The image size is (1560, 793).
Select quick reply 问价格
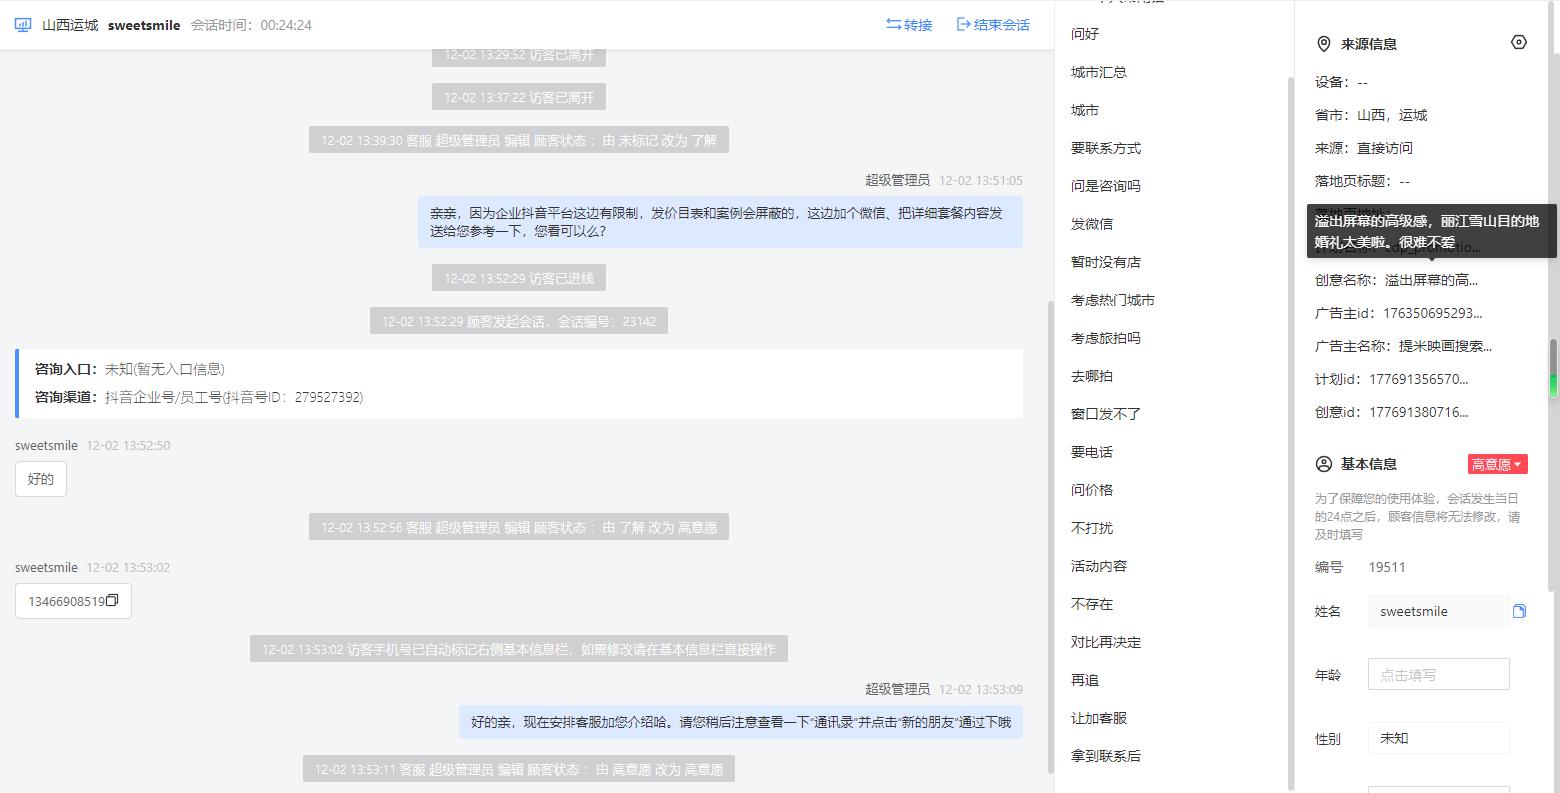point(1092,490)
